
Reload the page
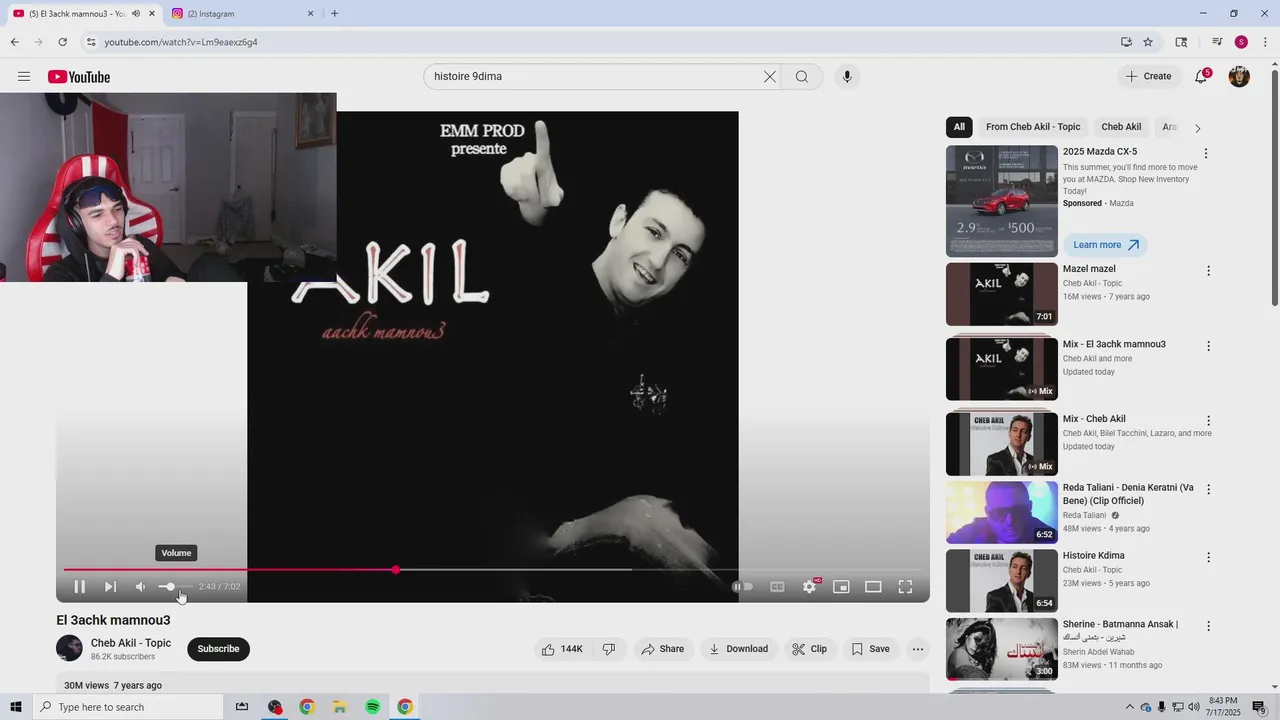pos(62,42)
